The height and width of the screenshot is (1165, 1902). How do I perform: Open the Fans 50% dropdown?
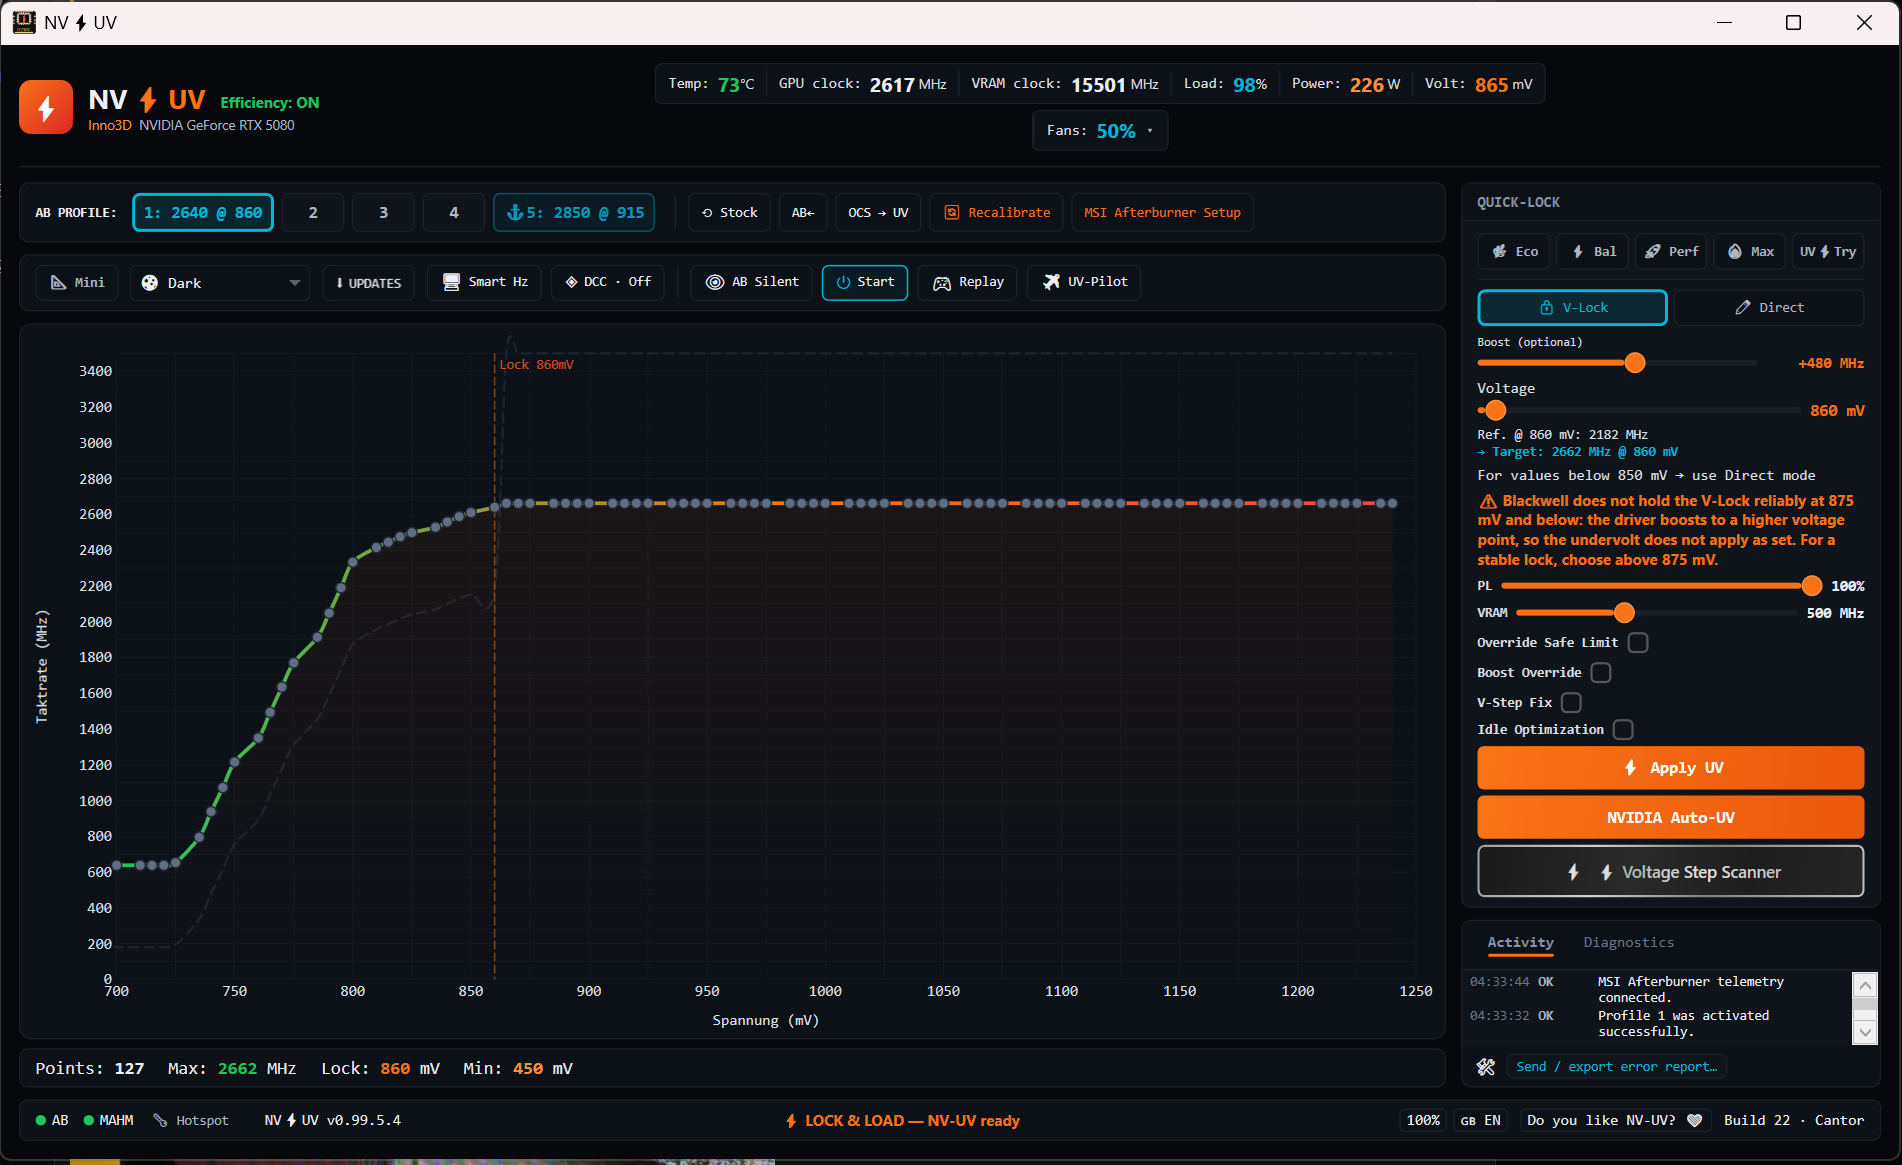(x=1100, y=131)
